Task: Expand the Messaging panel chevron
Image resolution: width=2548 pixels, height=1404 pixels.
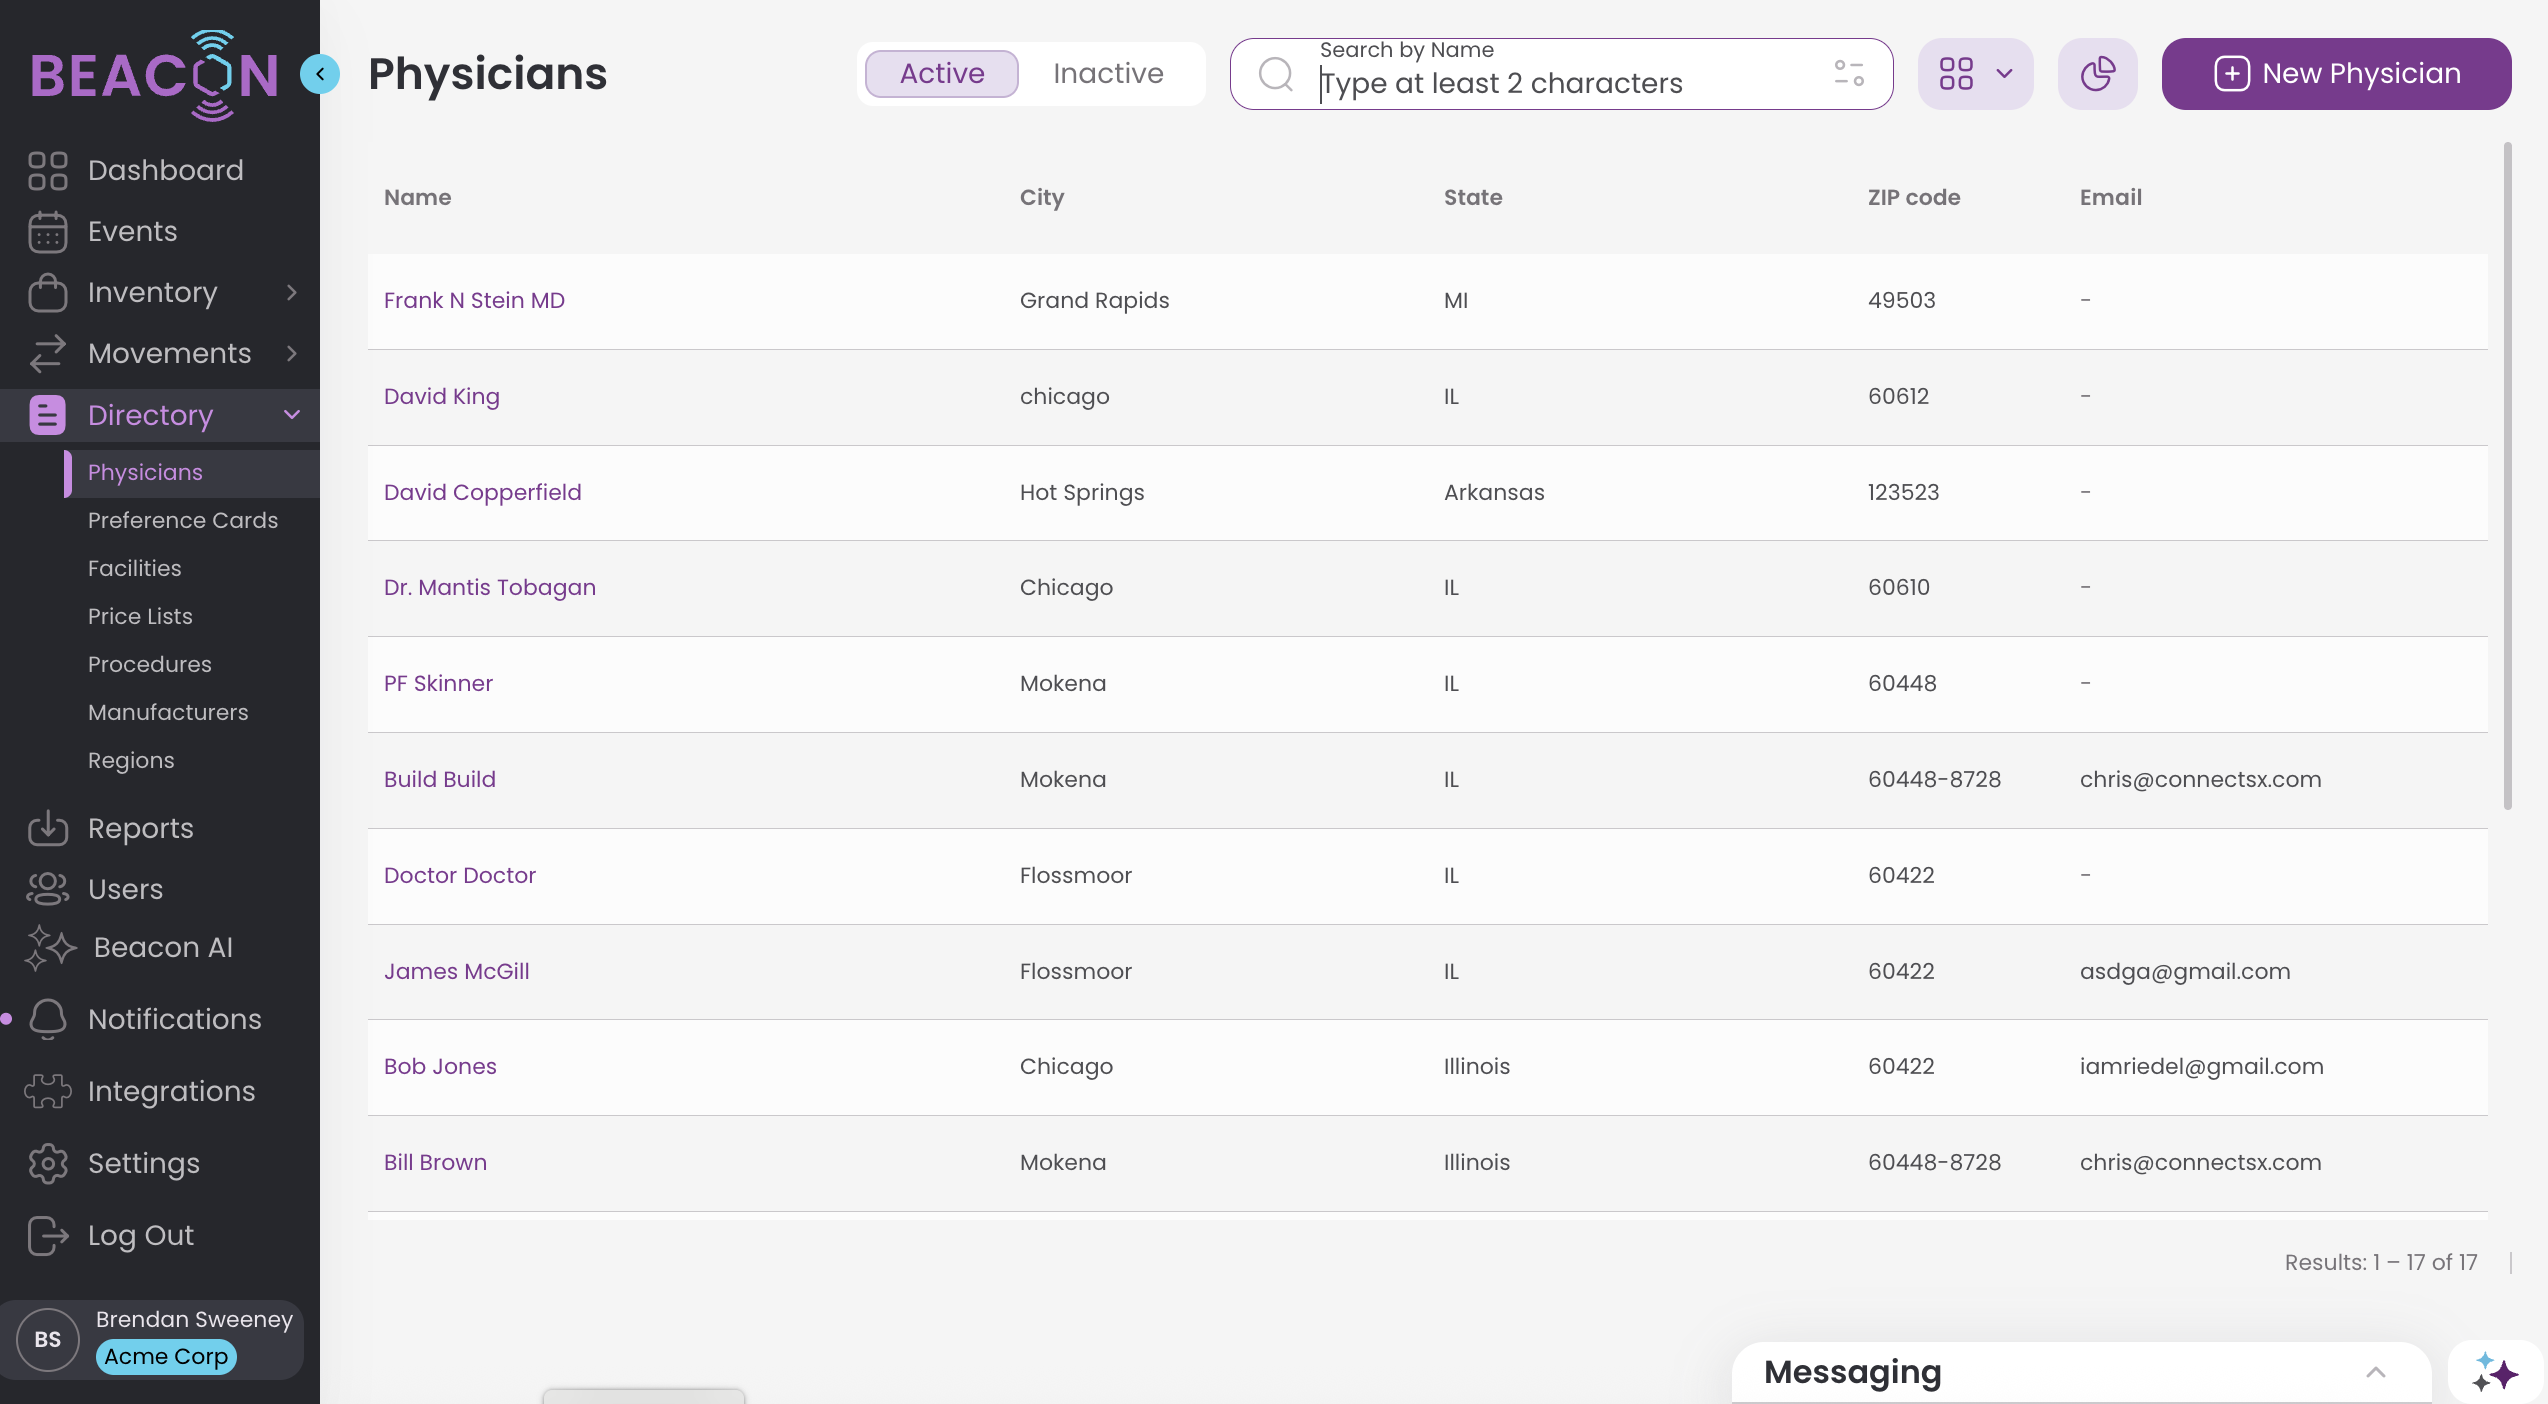Action: click(x=2376, y=1372)
